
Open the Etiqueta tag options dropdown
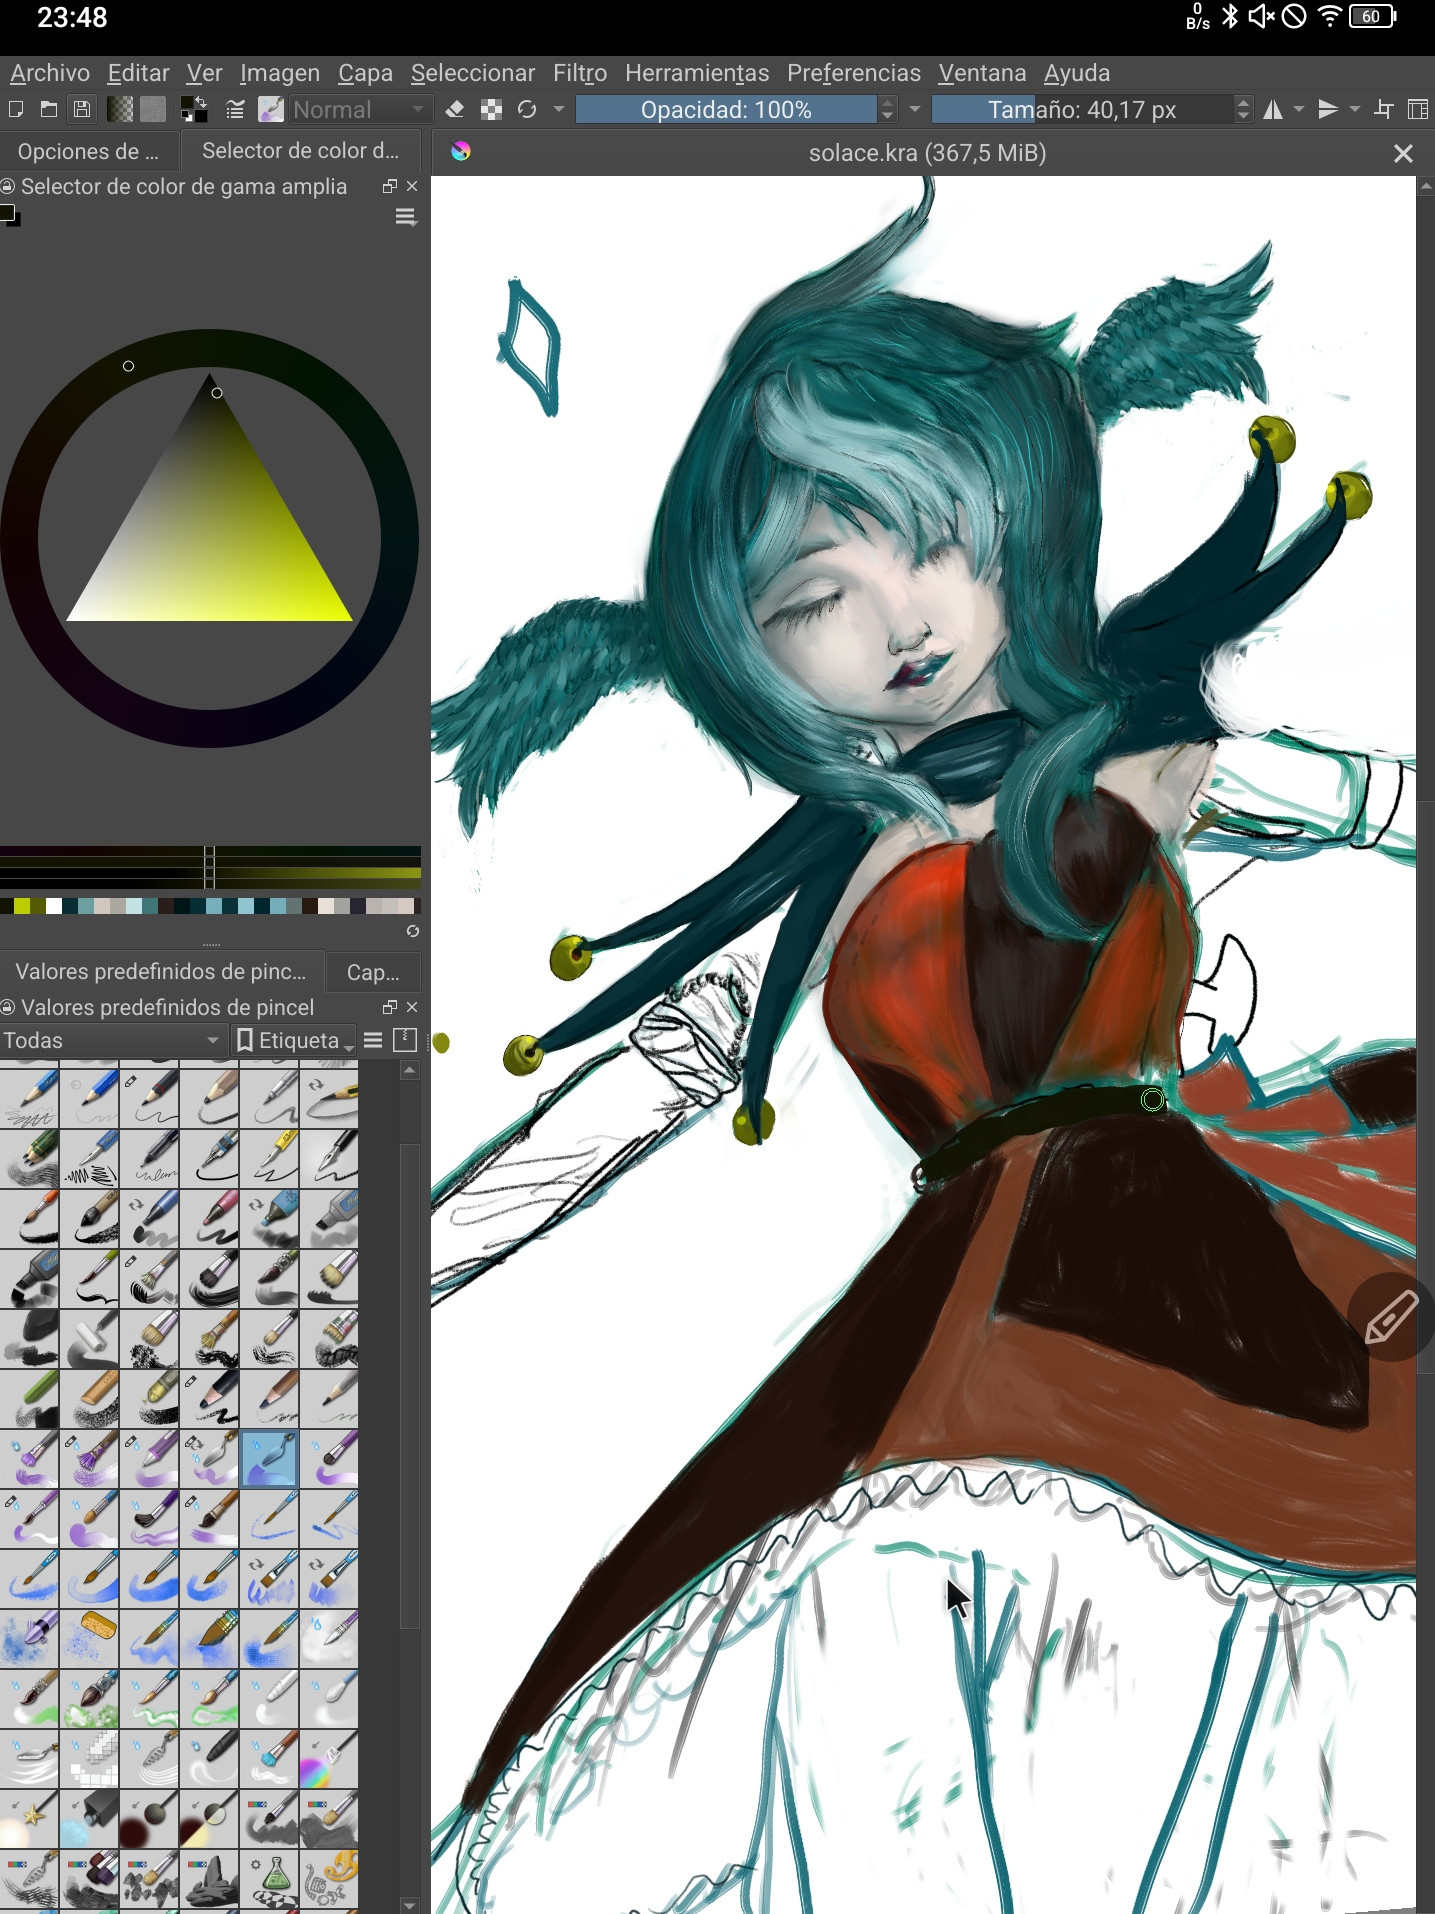296,1040
